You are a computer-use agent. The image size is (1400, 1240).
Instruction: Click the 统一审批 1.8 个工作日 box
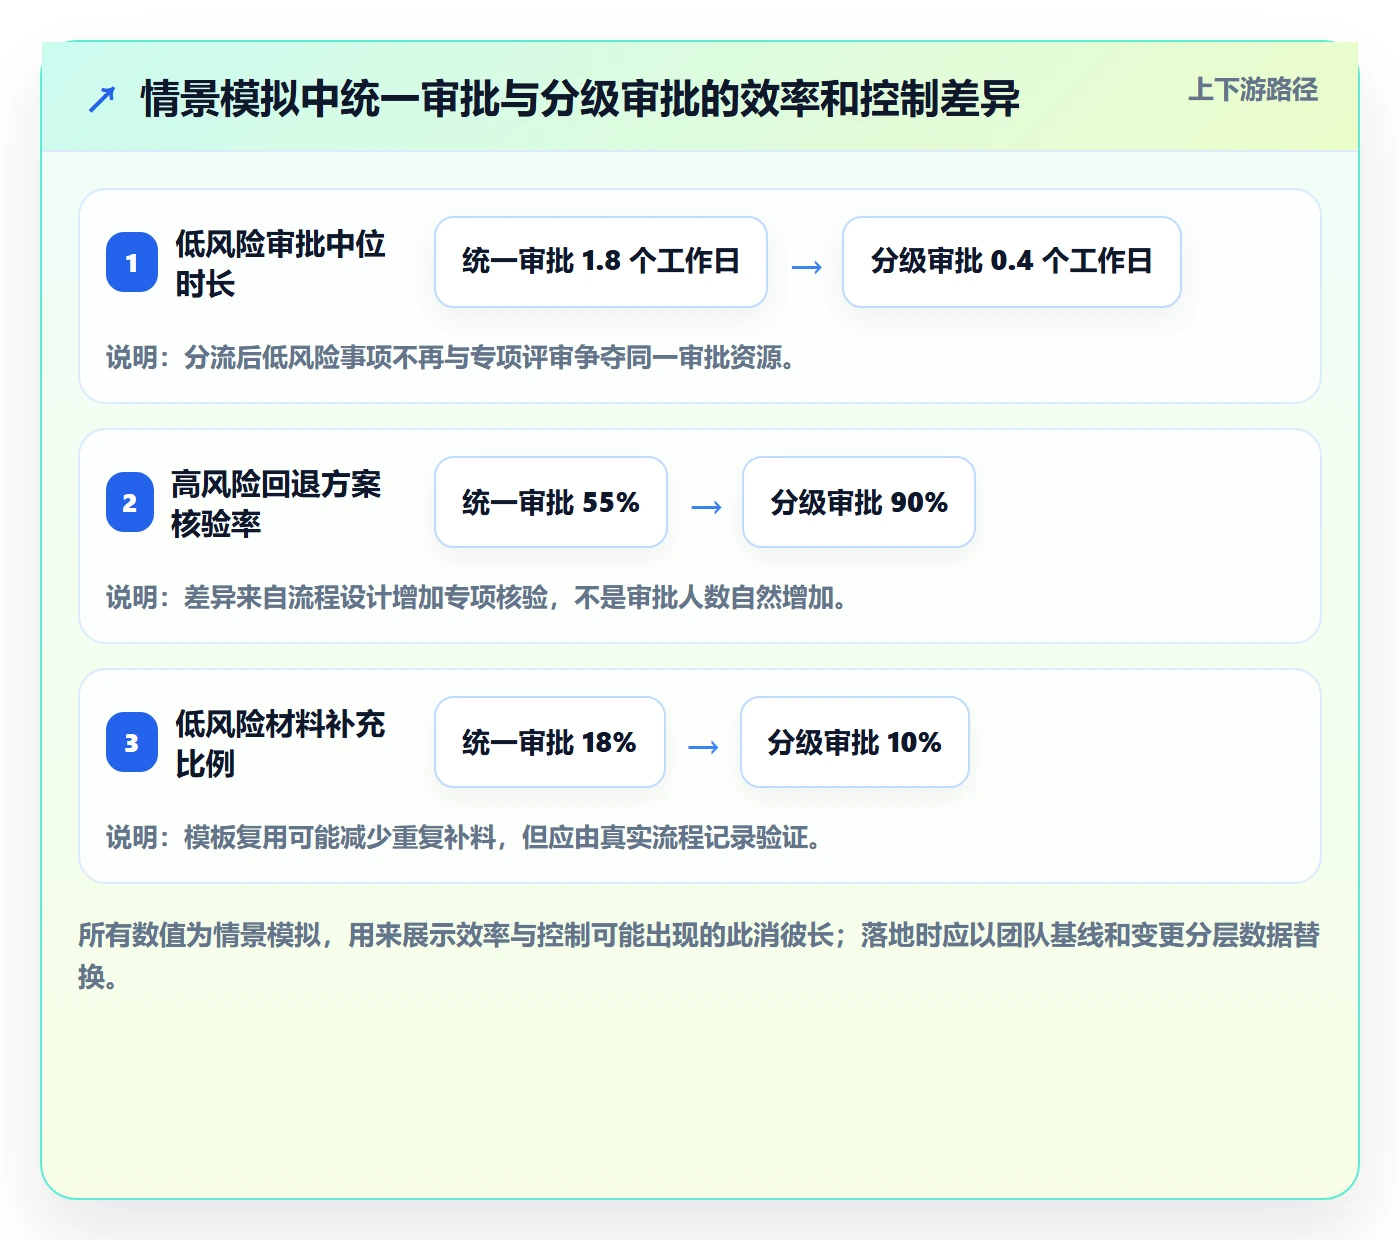601,262
